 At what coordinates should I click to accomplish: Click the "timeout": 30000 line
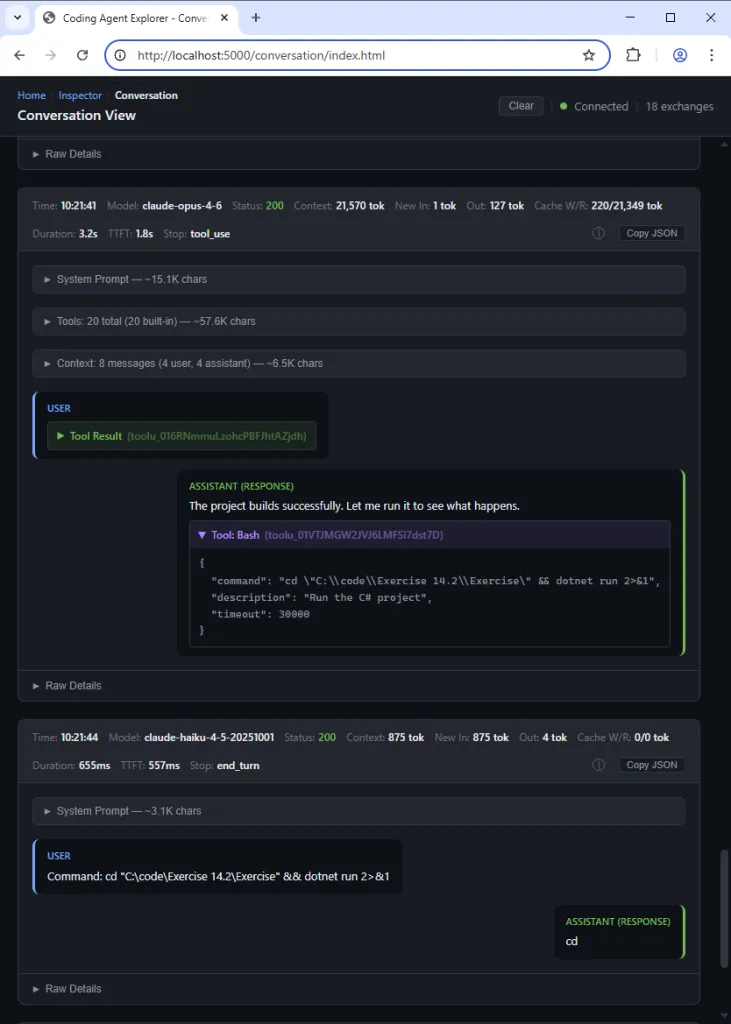pyautogui.click(x=260, y=614)
